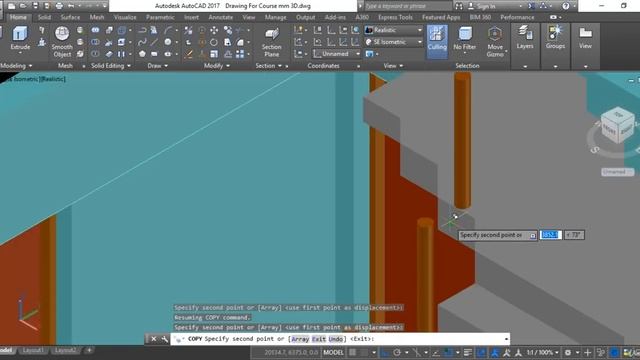Toggle the Culling selection button
Image resolution: width=640 pixels, height=360 pixels.
(437, 42)
